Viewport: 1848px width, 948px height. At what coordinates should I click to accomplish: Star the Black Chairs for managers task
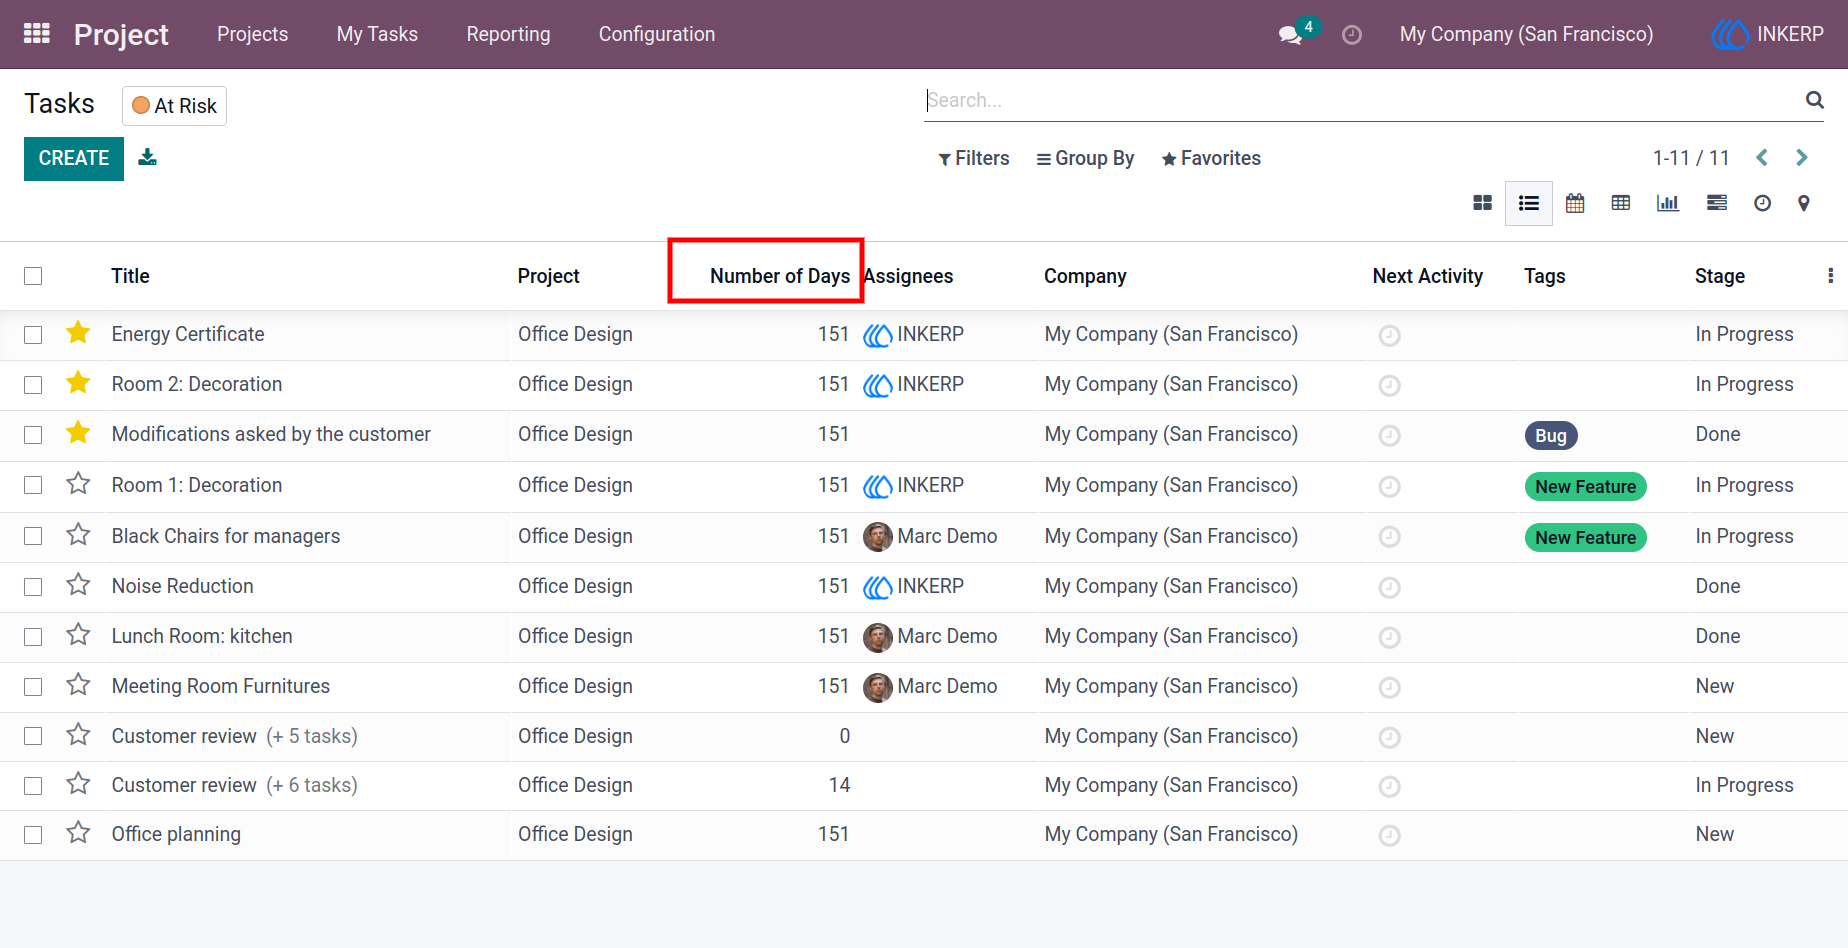click(x=78, y=535)
